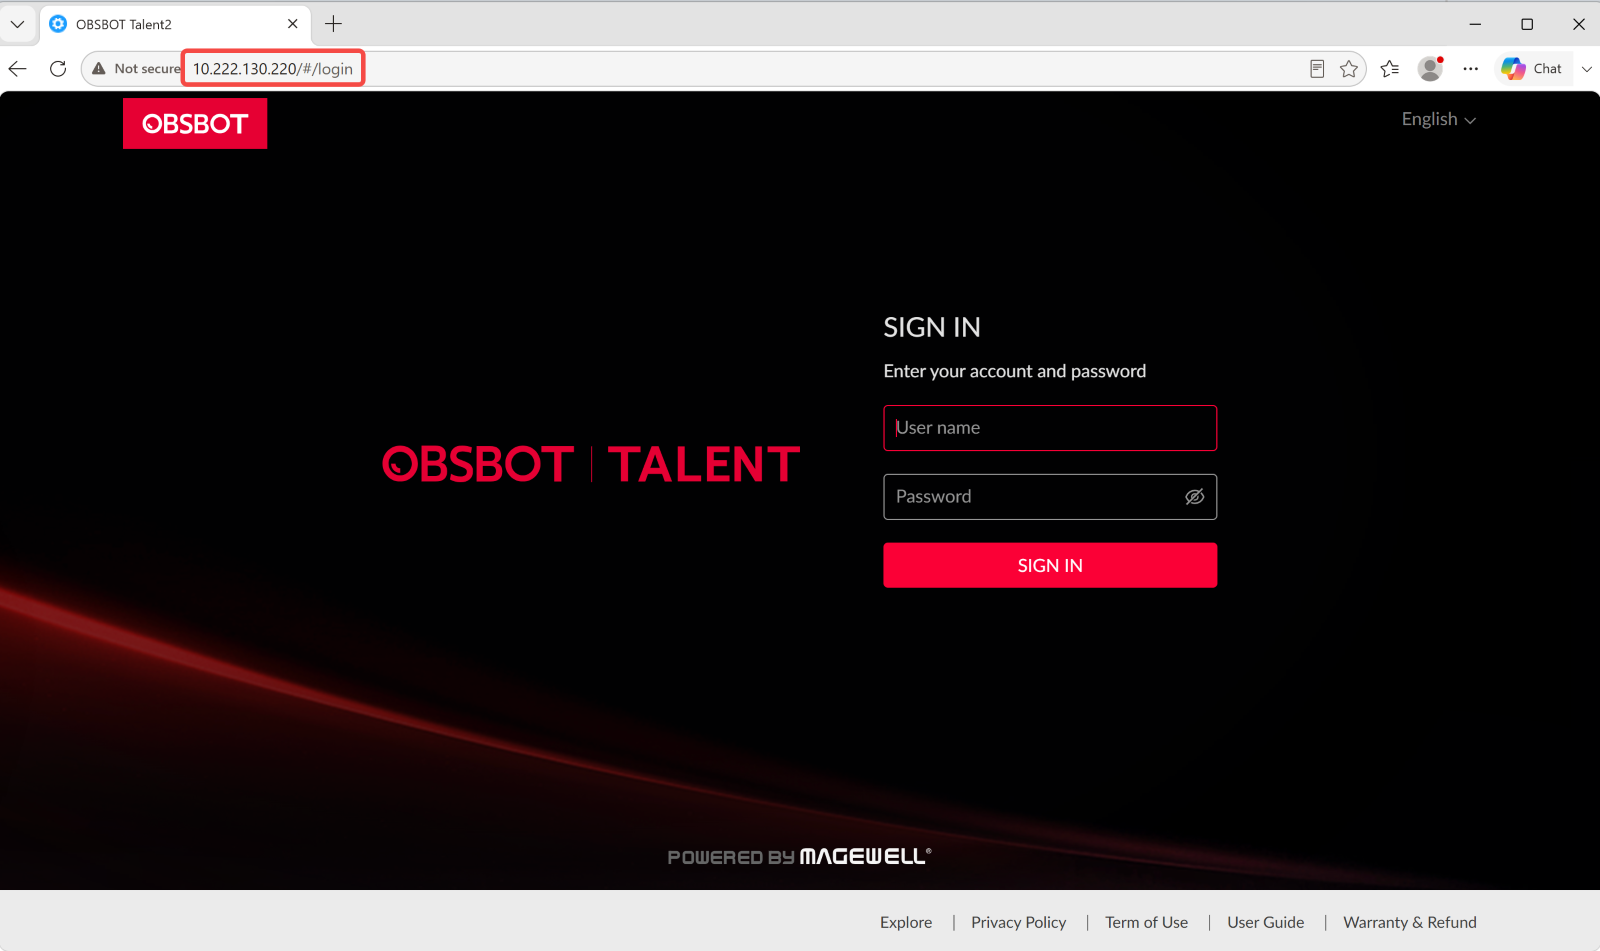The image size is (1600, 951).
Task: Open the Favorites list icon
Action: pyautogui.click(x=1390, y=69)
